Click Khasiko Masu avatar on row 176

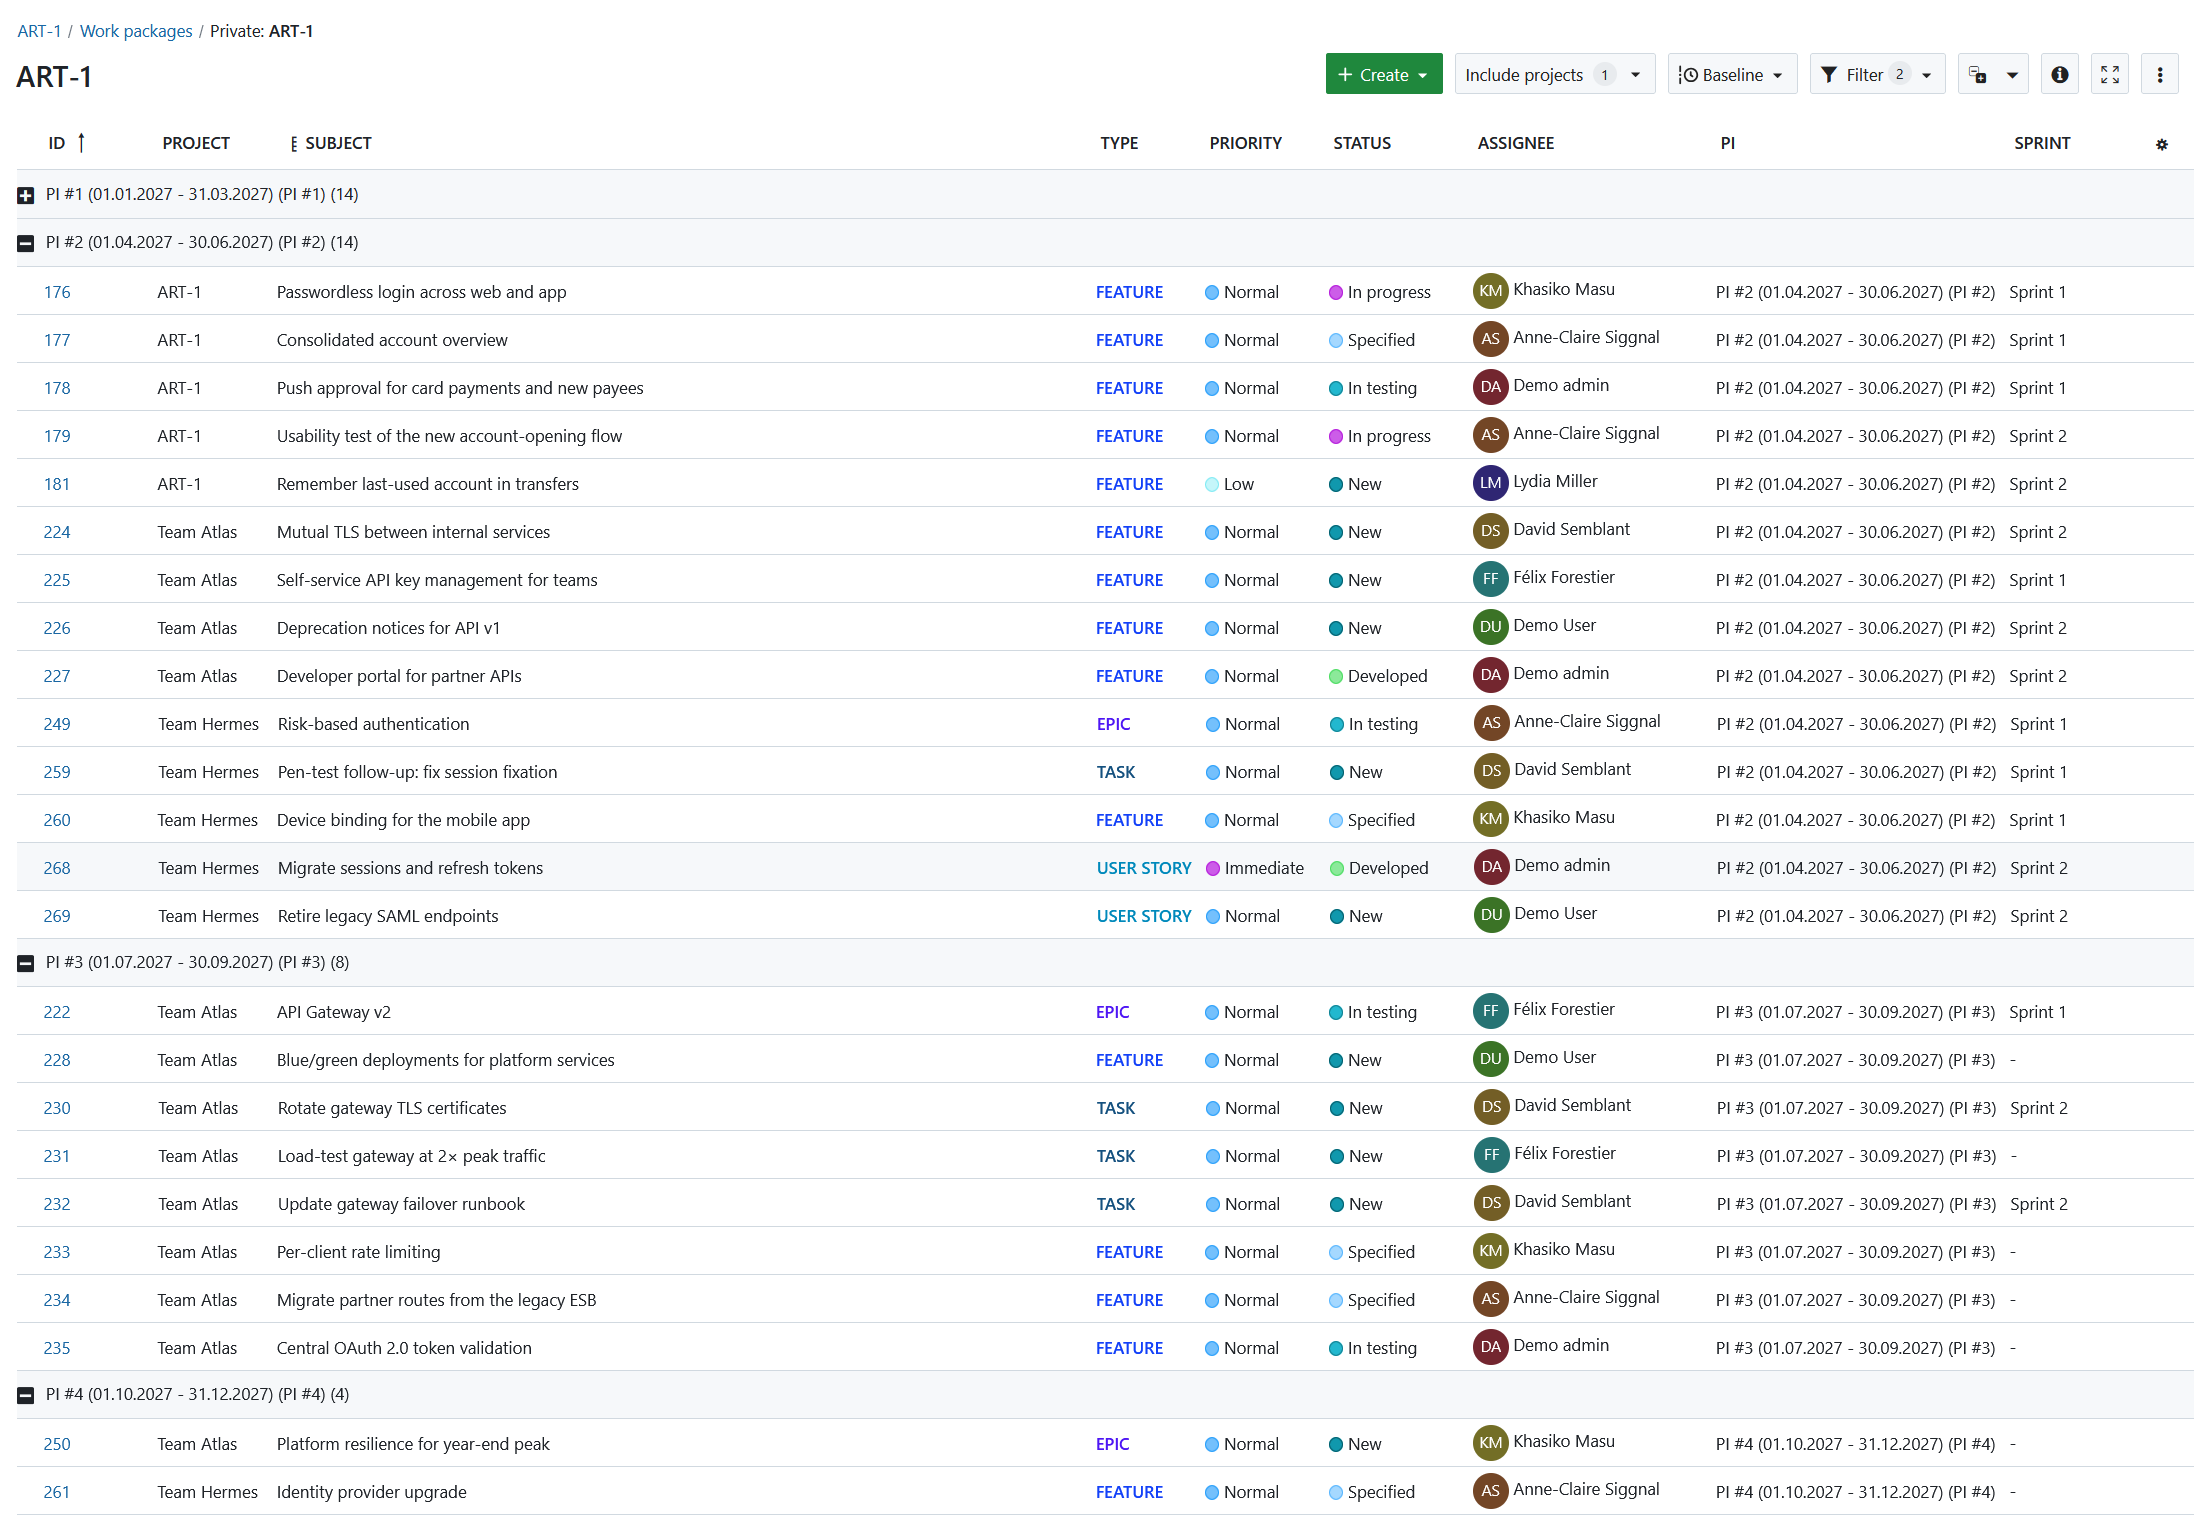pyautogui.click(x=1490, y=291)
